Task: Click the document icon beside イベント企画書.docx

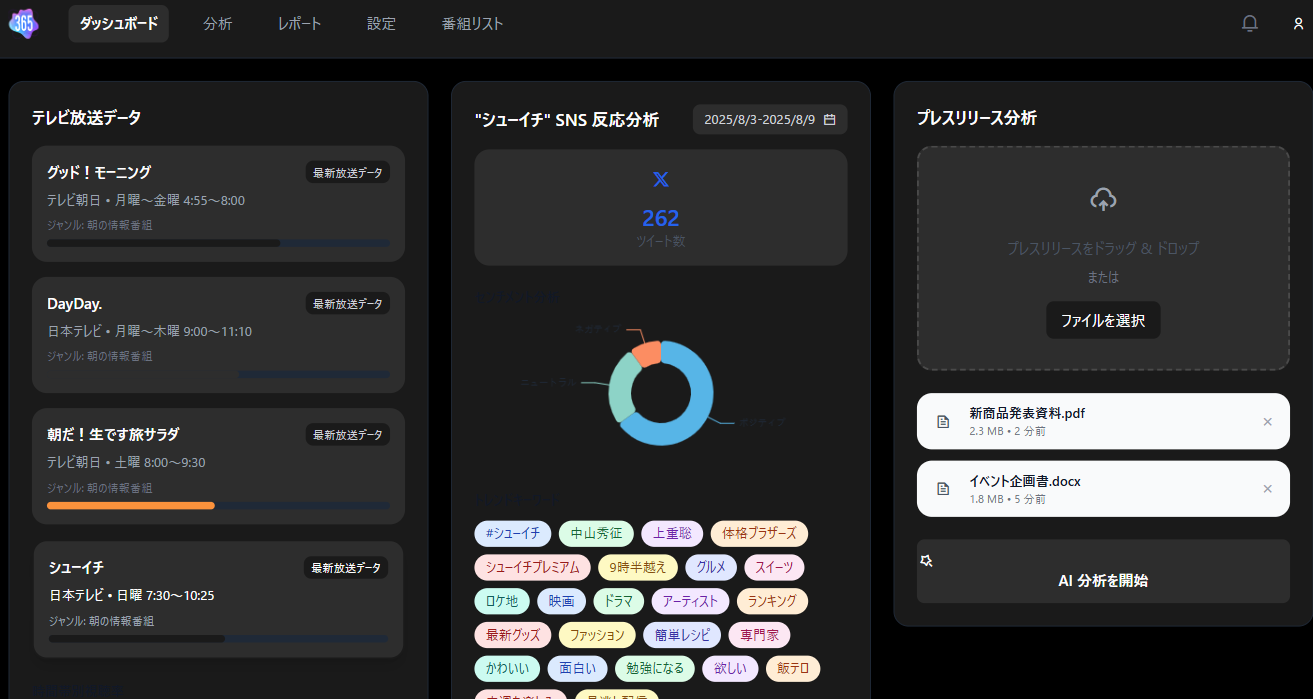Action: point(942,488)
